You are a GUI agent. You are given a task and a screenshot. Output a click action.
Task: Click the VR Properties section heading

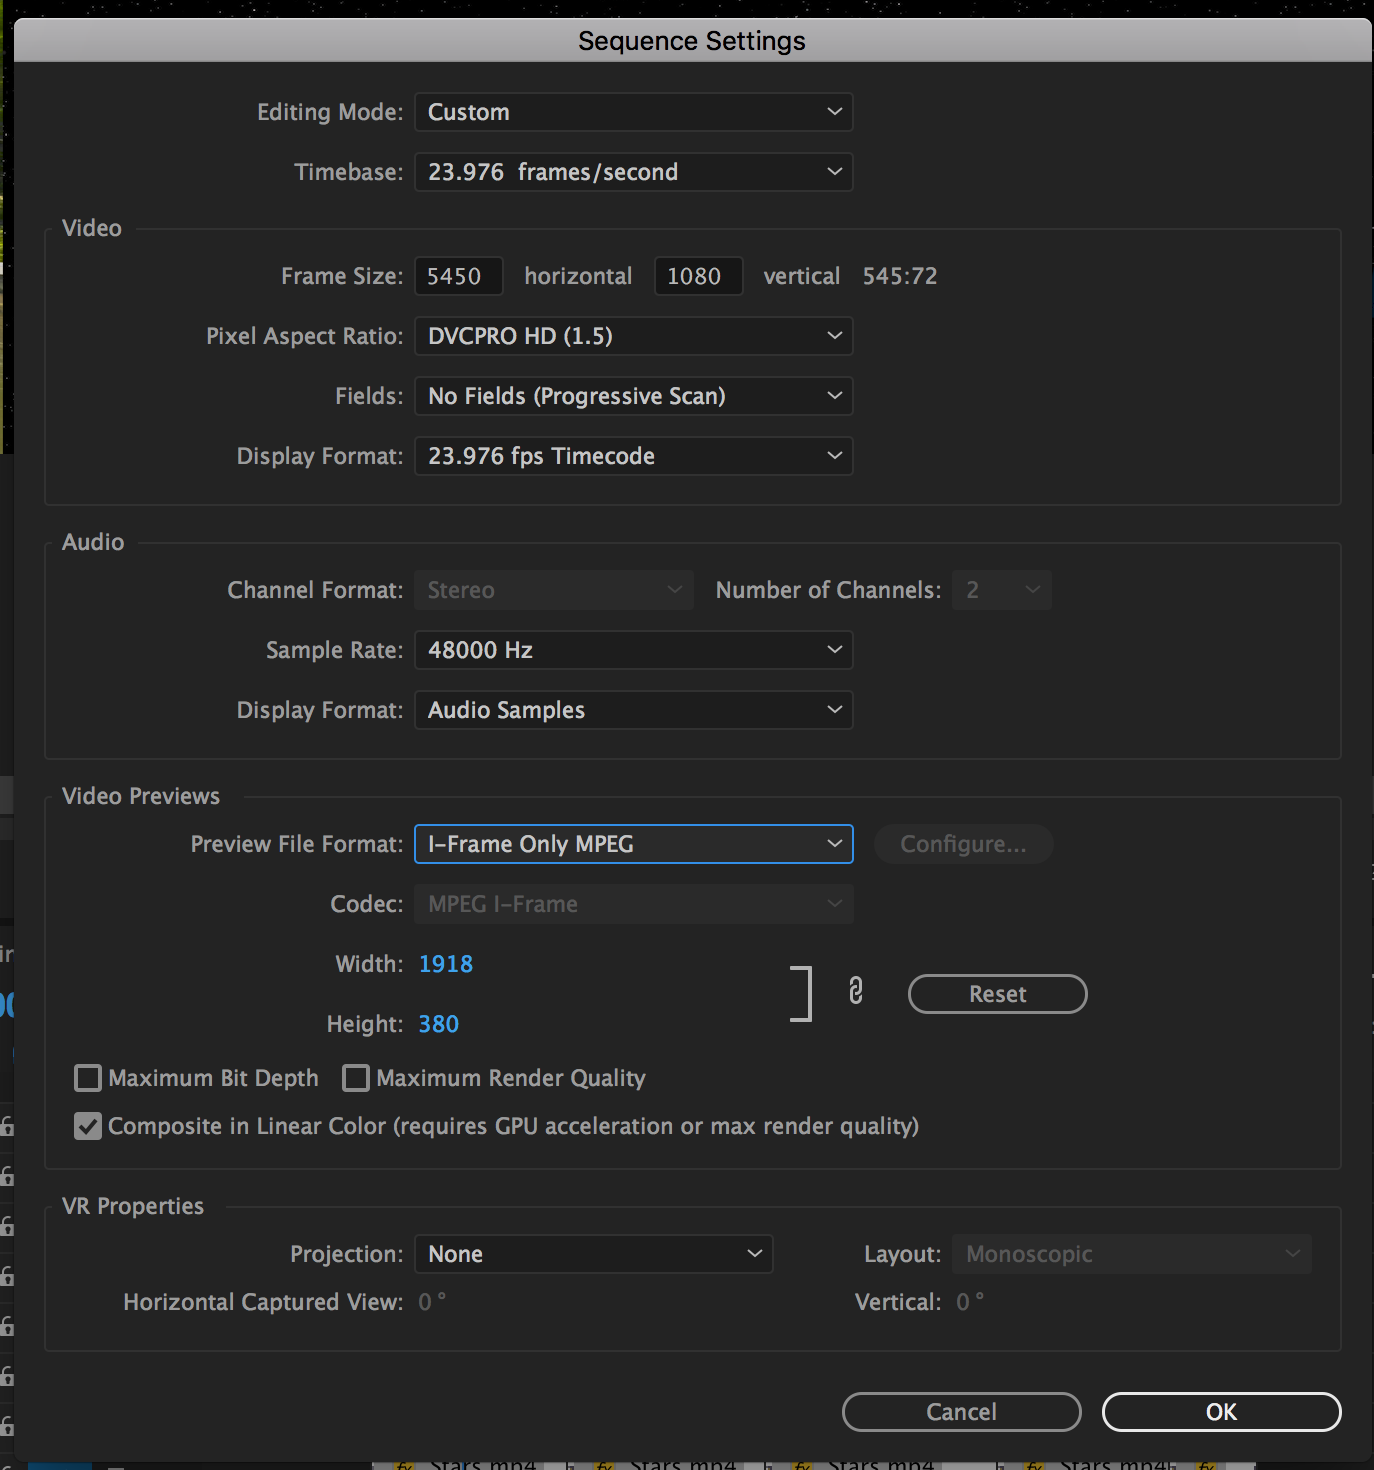(133, 1206)
